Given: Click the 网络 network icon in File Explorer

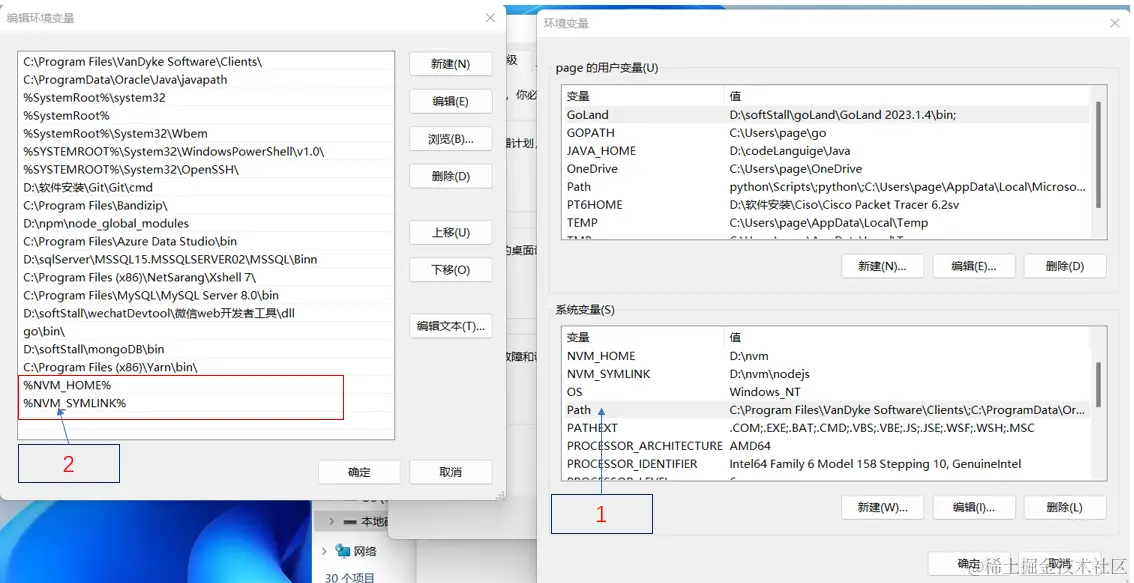Looking at the screenshot, I should coord(343,551).
